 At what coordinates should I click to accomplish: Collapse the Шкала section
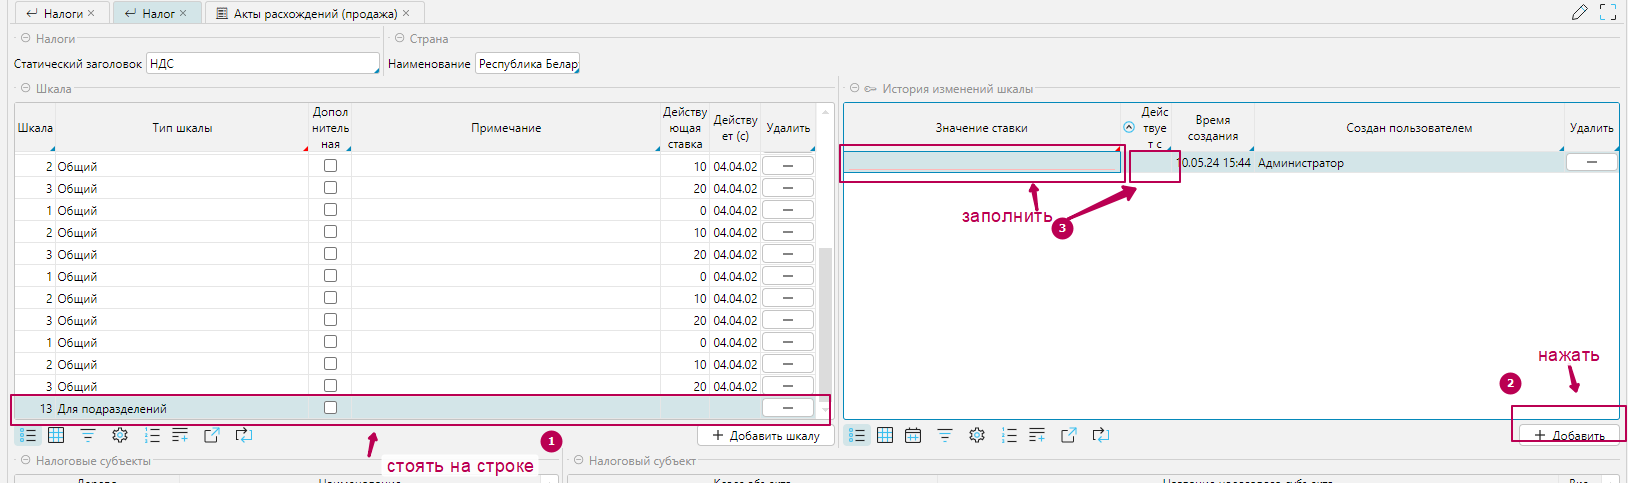pyautogui.click(x=26, y=88)
